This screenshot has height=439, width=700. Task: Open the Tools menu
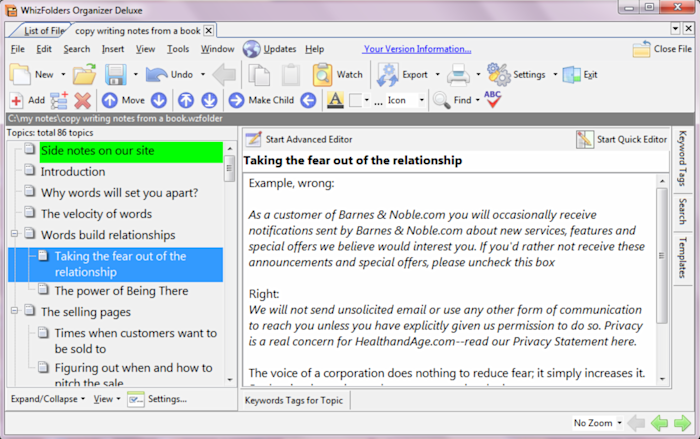tap(178, 49)
